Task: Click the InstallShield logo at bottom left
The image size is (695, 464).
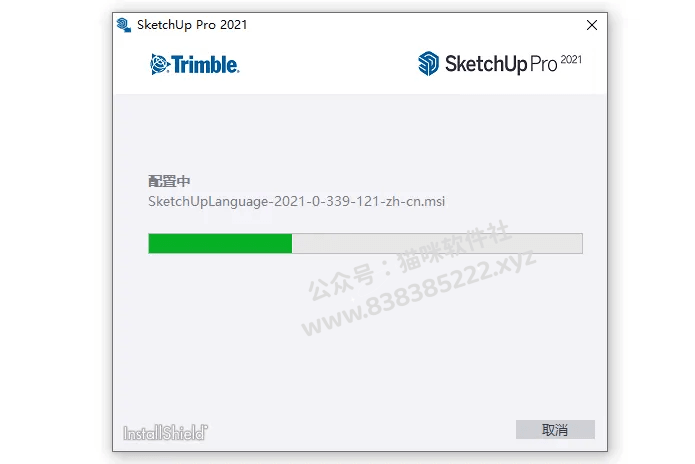Action: [x=165, y=433]
